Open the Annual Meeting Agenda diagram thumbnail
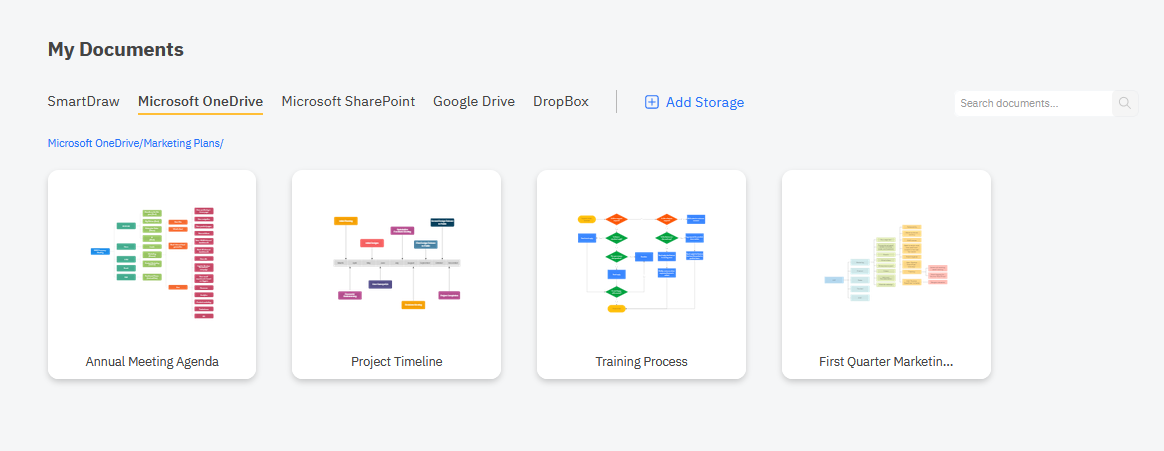 coord(152,262)
